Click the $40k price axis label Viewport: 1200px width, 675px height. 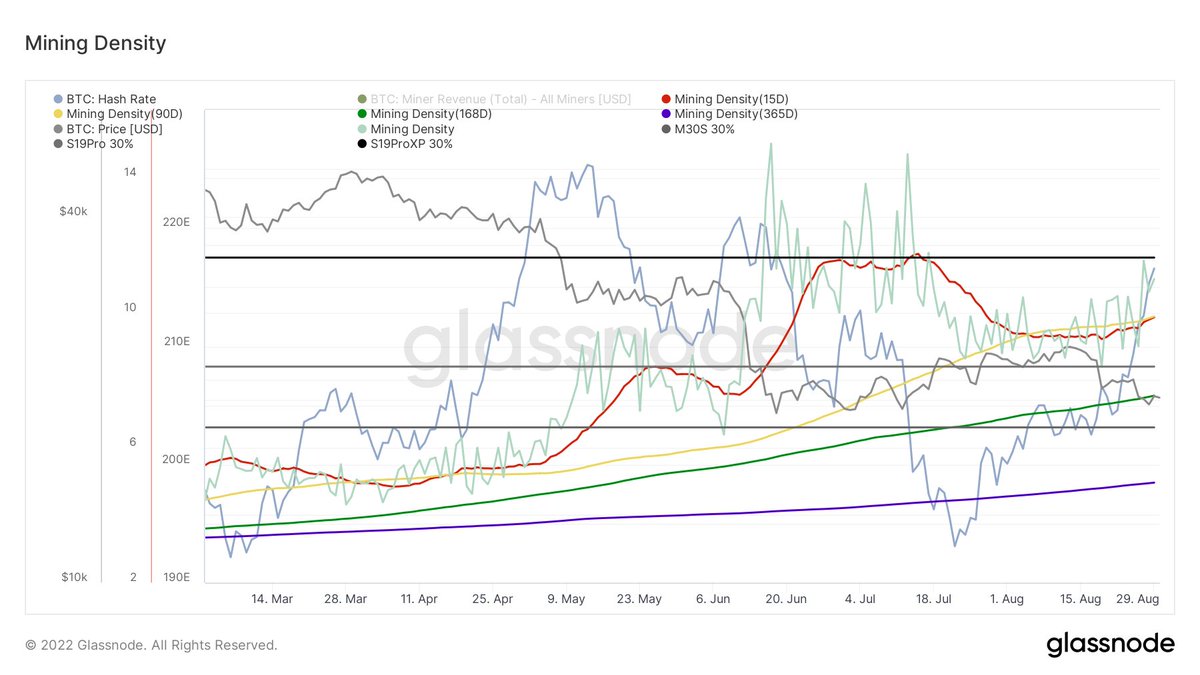[73, 211]
